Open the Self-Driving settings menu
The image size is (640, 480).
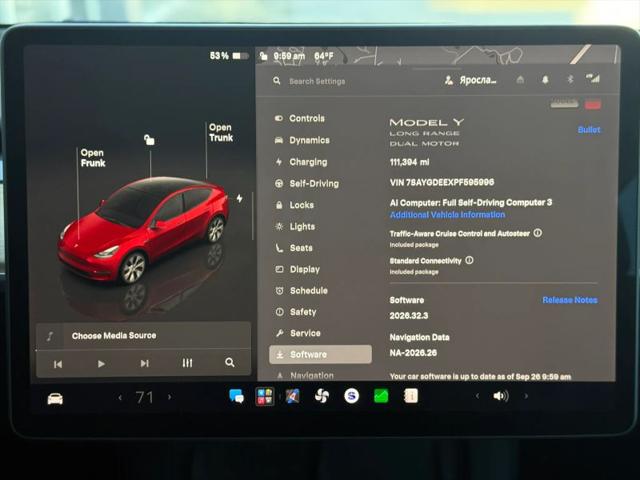pyautogui.click(x=307, y=184)
